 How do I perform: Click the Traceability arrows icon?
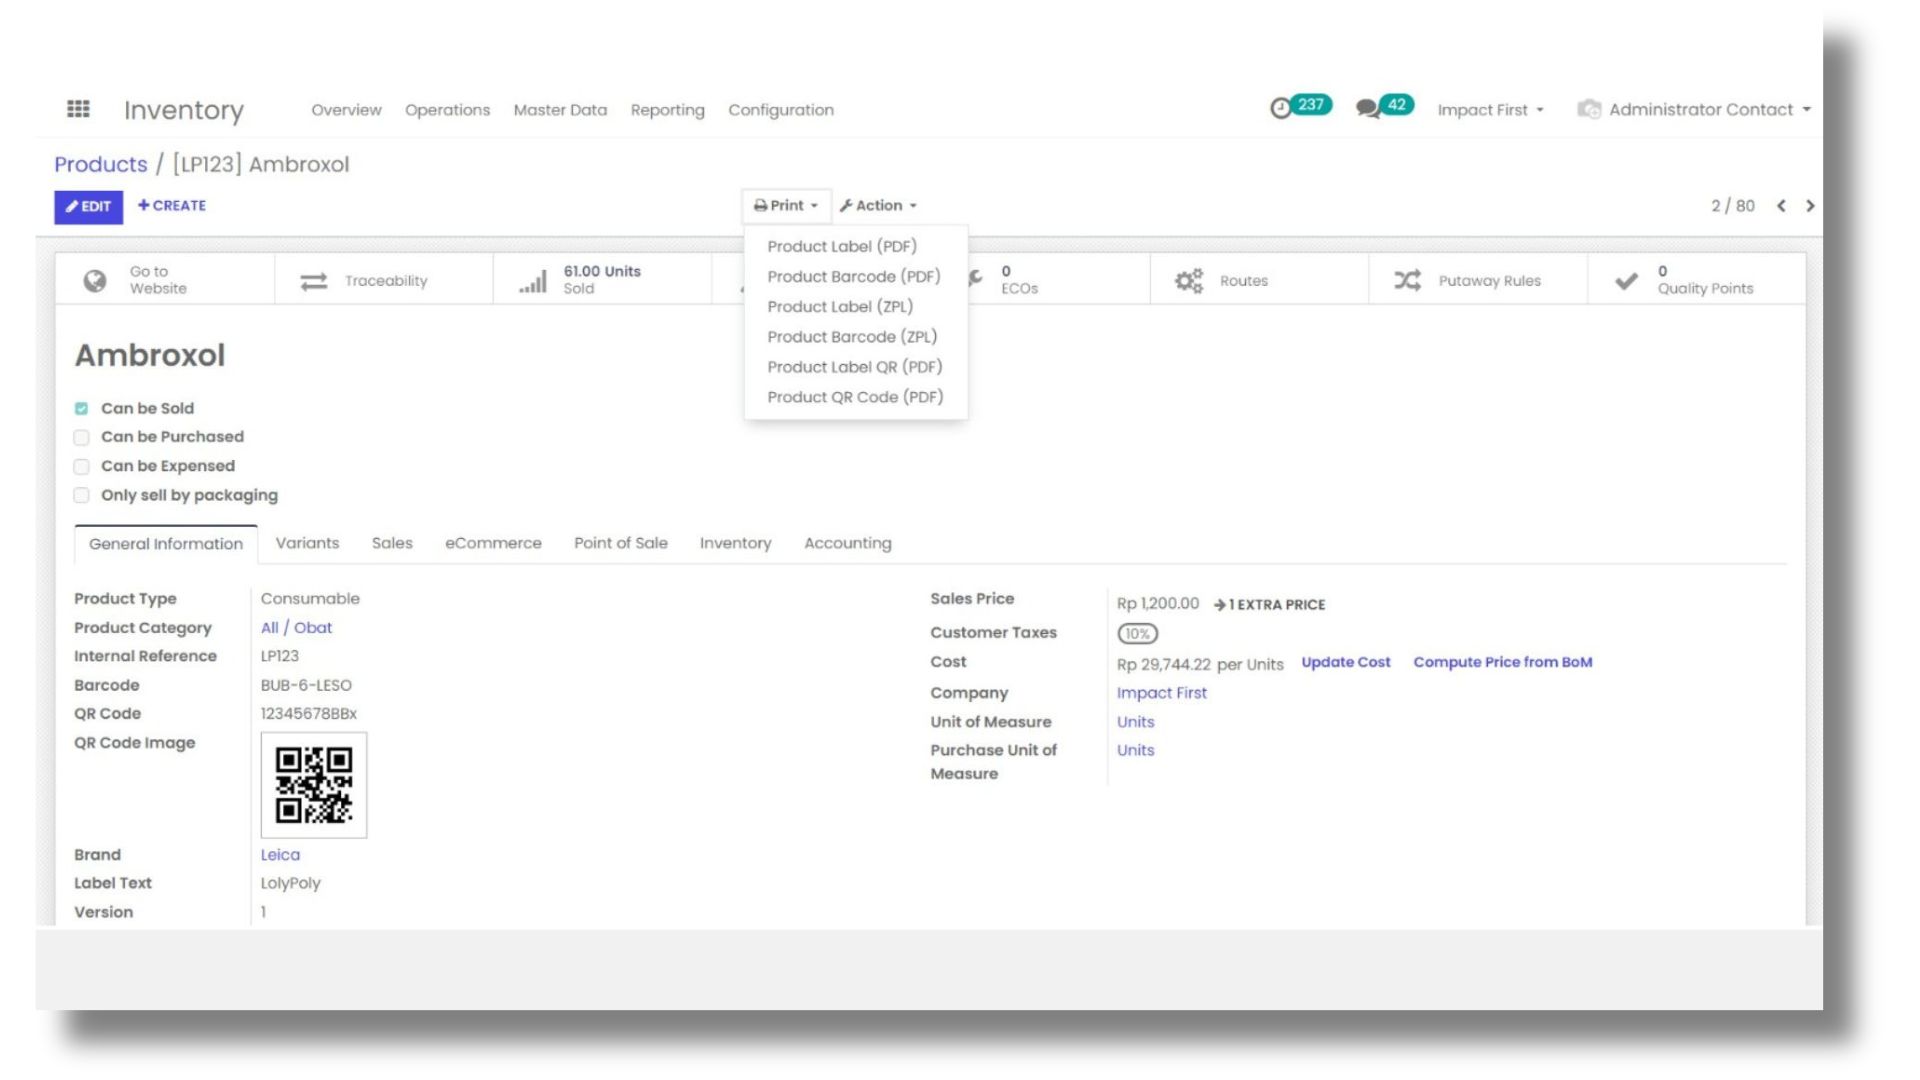(x=314, y=281)
